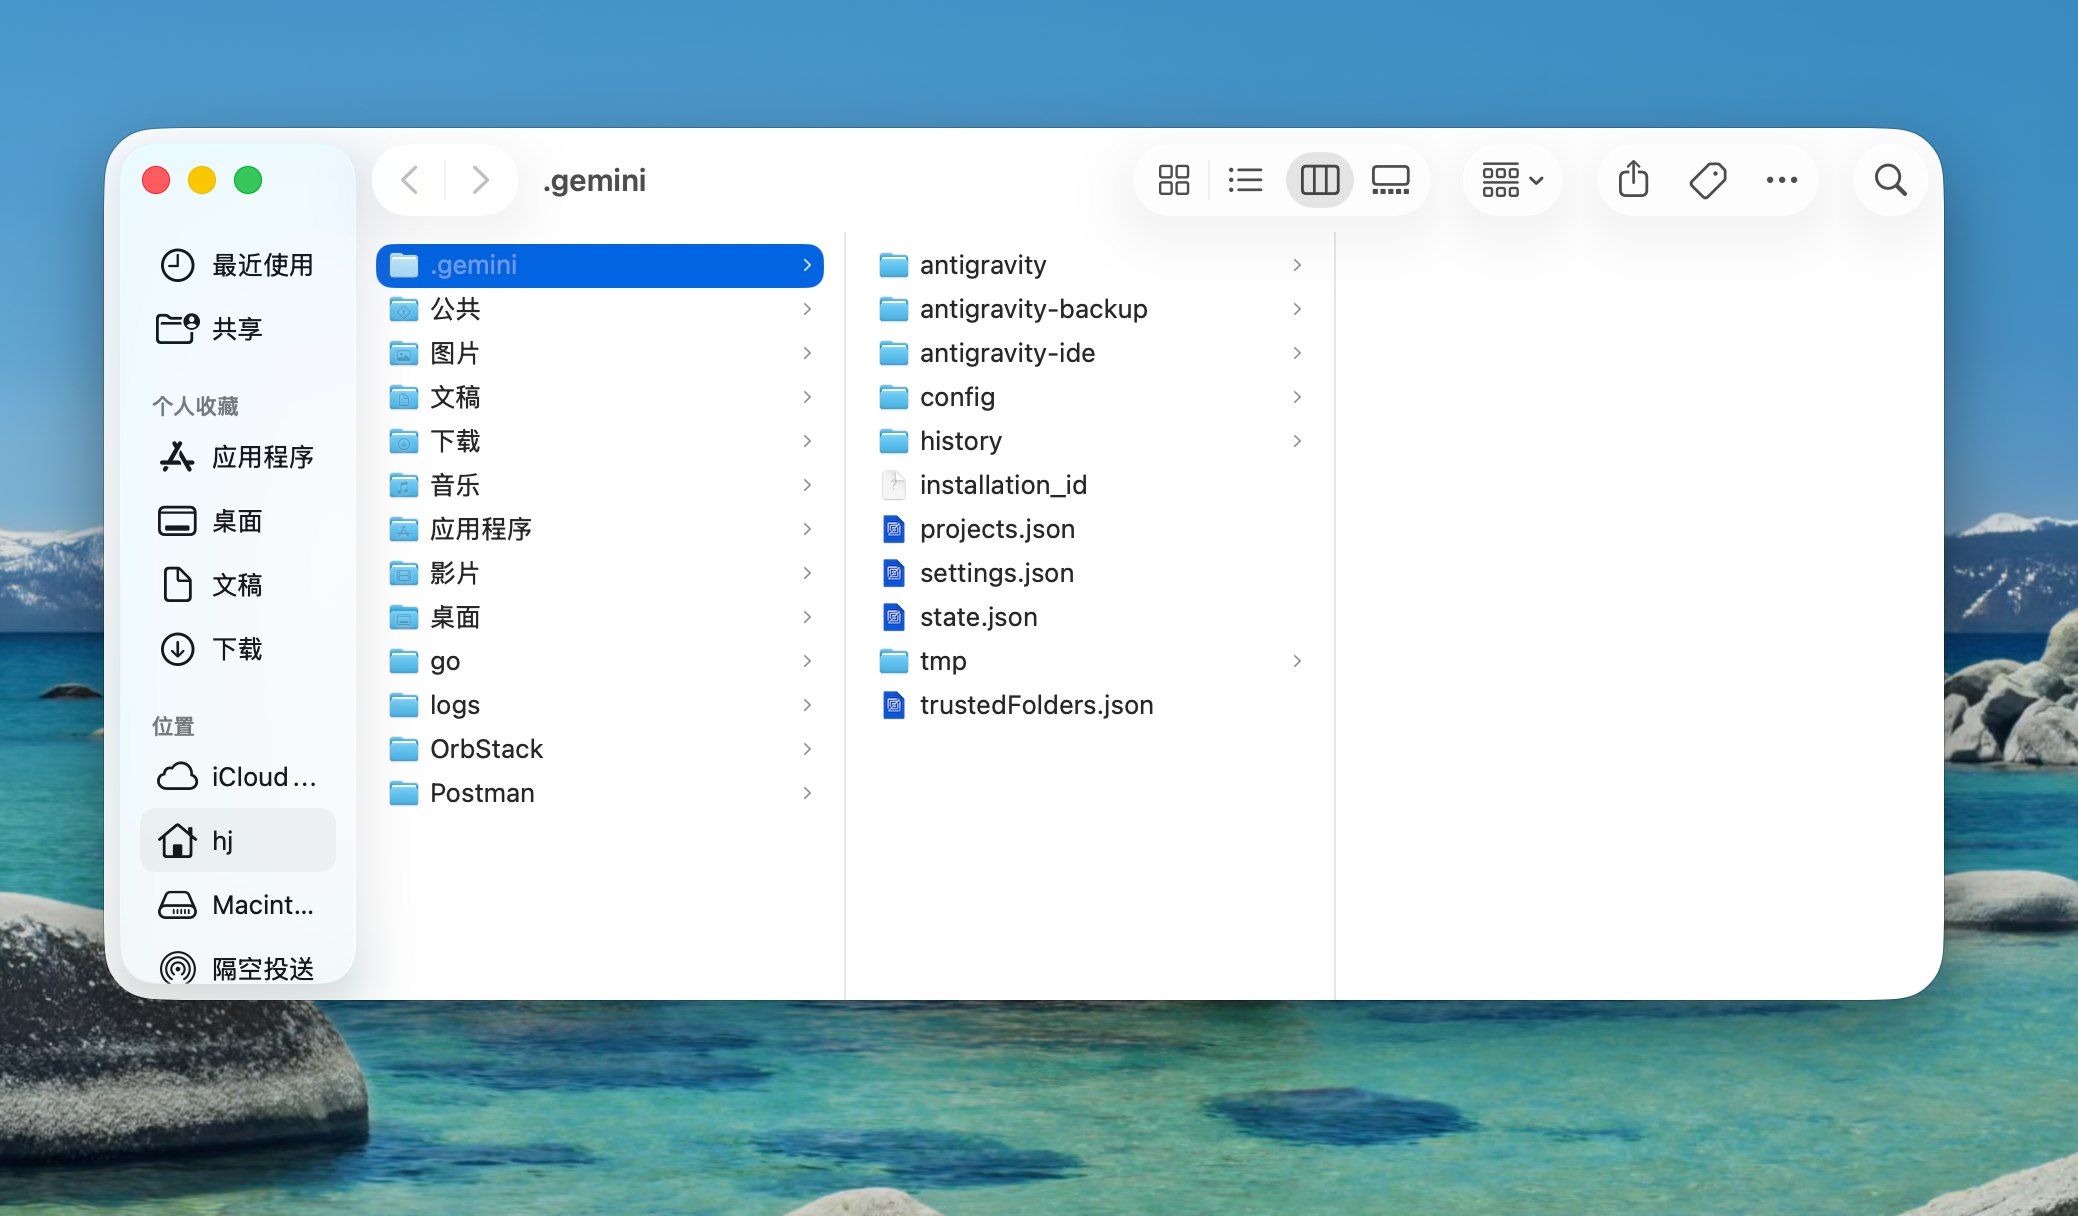
Task: Click the tag icon
Action: pyautogui.click(x=1707, y=180)
